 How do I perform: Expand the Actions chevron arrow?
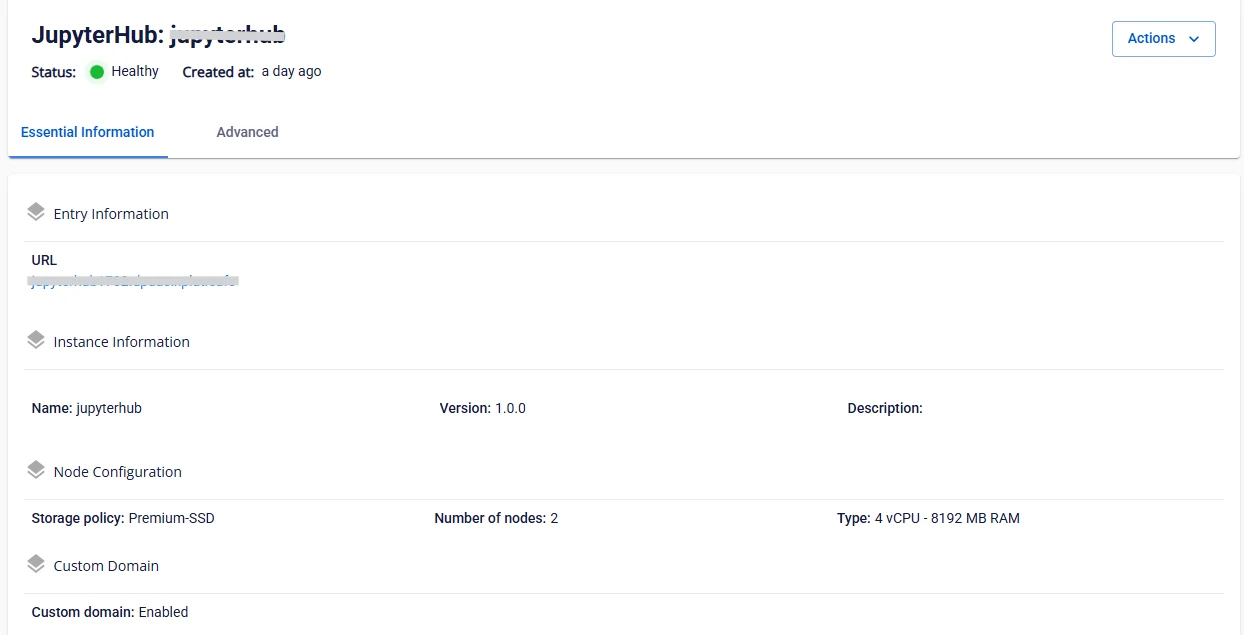[x=1193, y=39]
